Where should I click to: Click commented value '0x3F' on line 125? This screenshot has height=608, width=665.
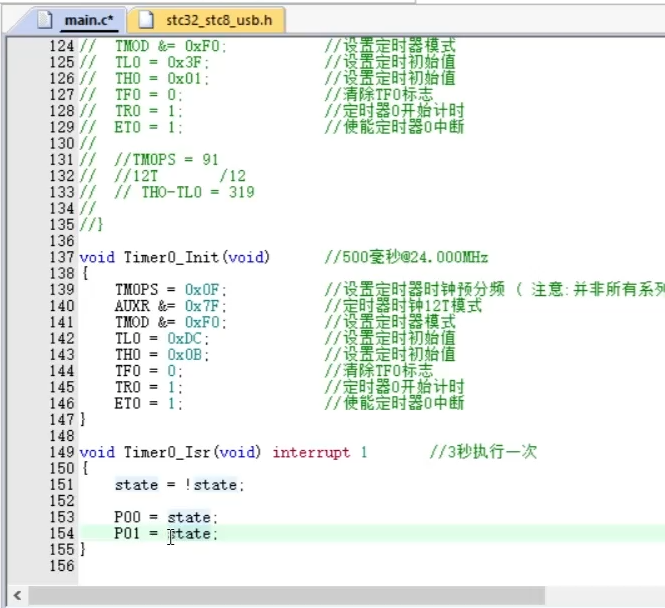pyautogui.click(x=184, y=62)
